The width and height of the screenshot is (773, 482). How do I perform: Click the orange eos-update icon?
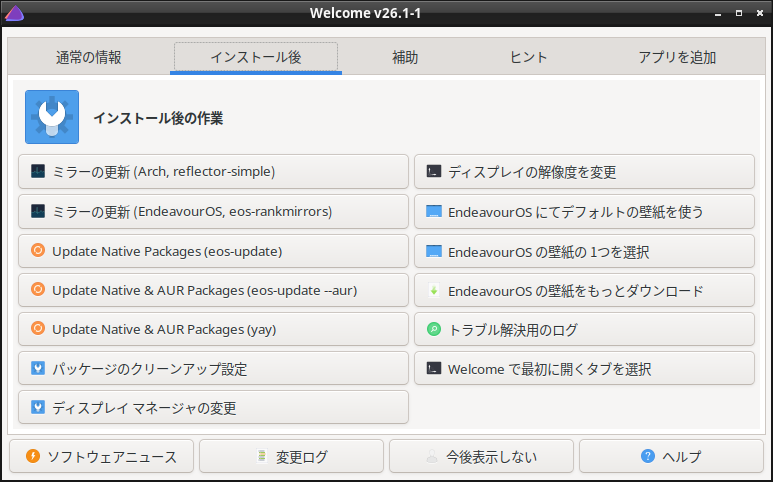pyautogui.click(x=38, y=251)
